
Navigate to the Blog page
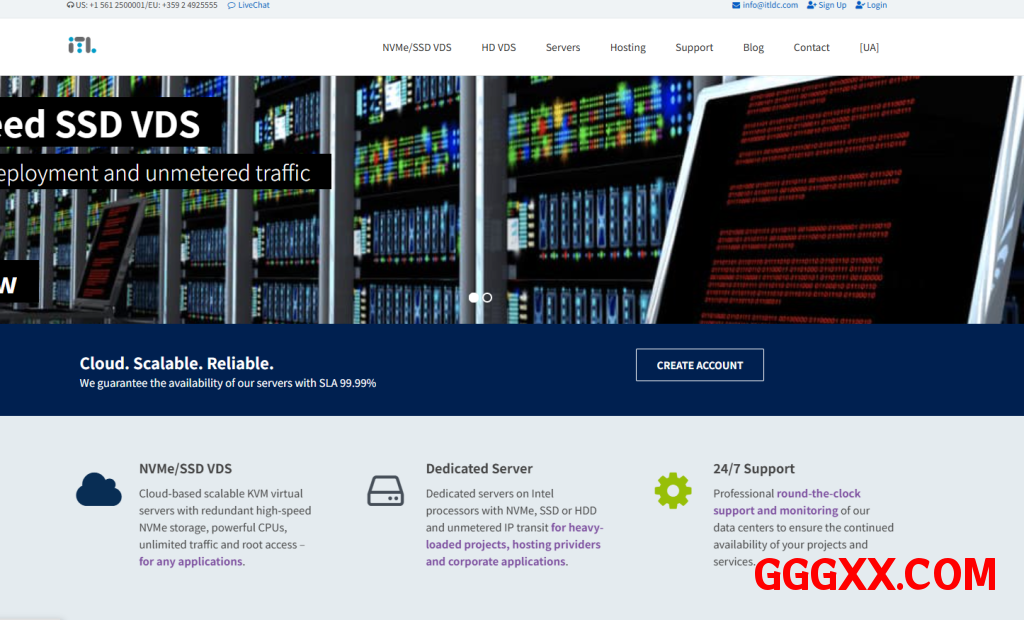pos(753,47)
